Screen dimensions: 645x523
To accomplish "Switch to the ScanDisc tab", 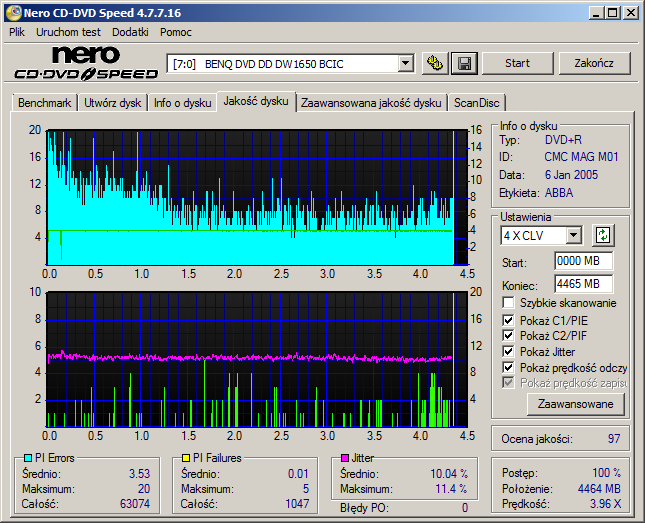I will (476, 102).
